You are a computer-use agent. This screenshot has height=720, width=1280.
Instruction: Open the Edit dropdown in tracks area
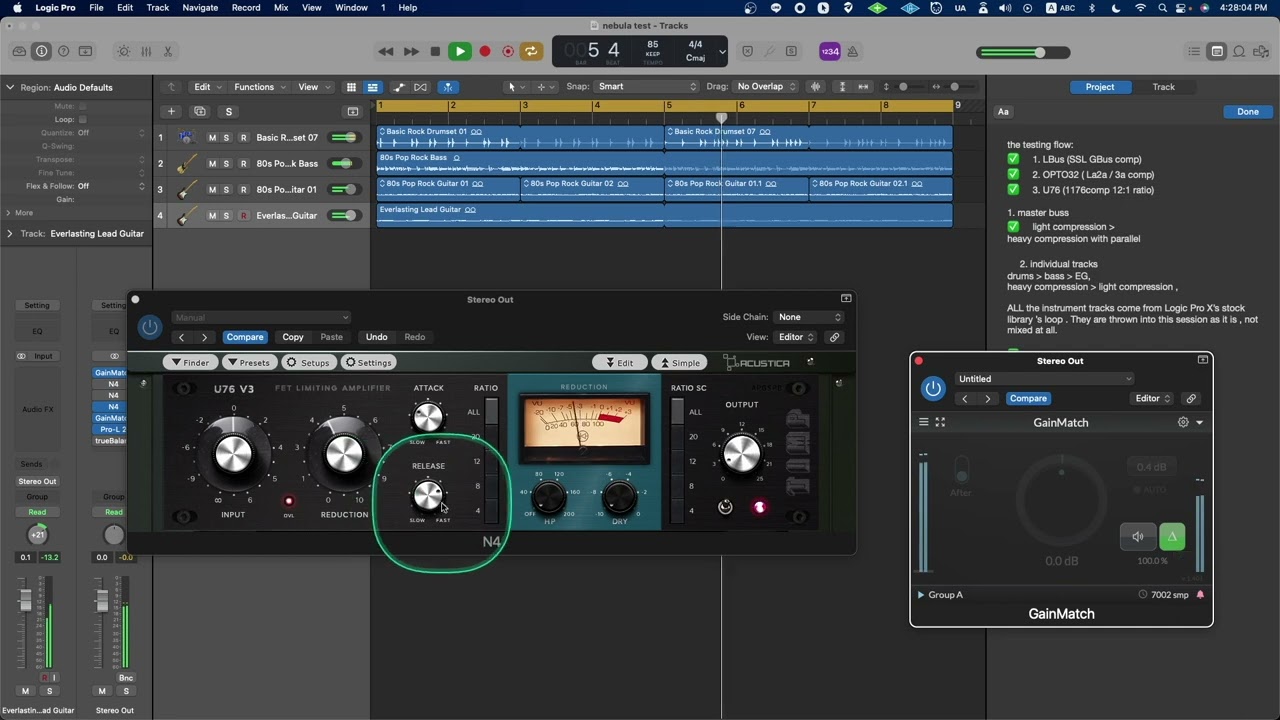tap(206, 87)
